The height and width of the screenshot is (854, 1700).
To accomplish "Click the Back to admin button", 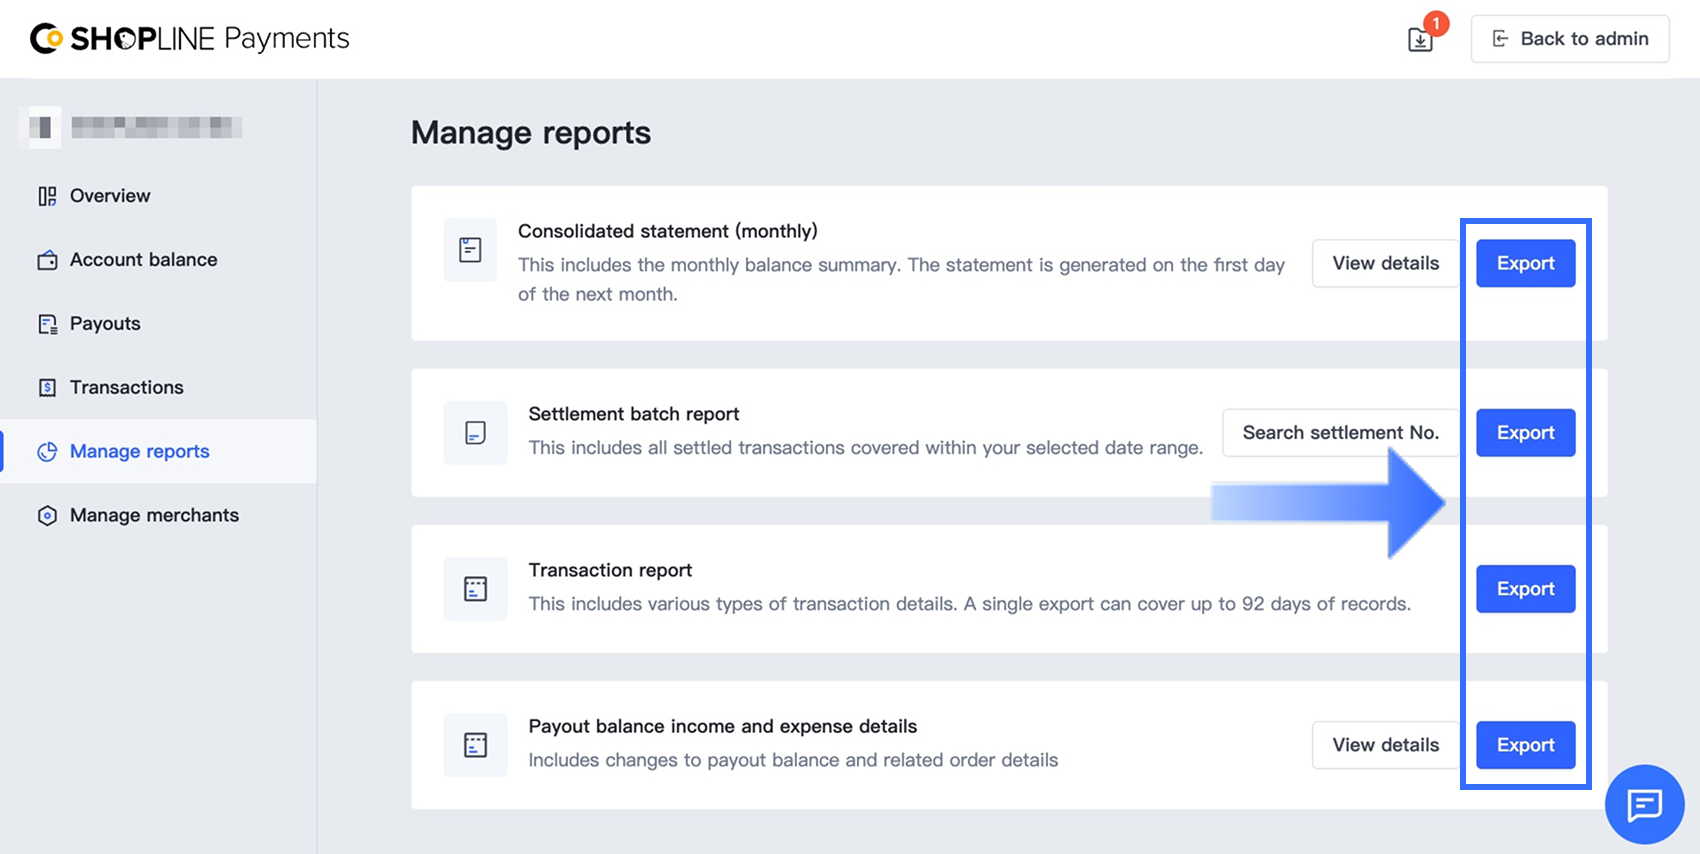I will [x=1569, y=39].
